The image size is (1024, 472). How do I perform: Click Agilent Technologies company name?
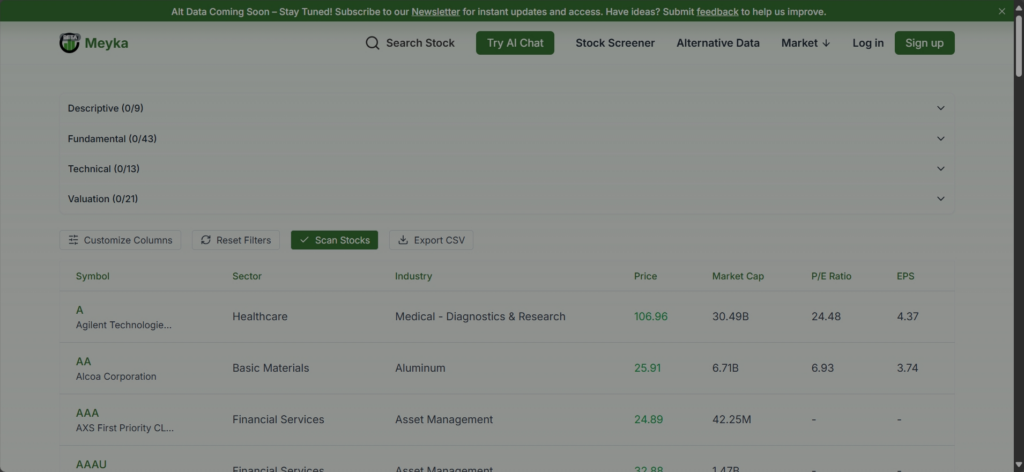(x=123, y=325)
